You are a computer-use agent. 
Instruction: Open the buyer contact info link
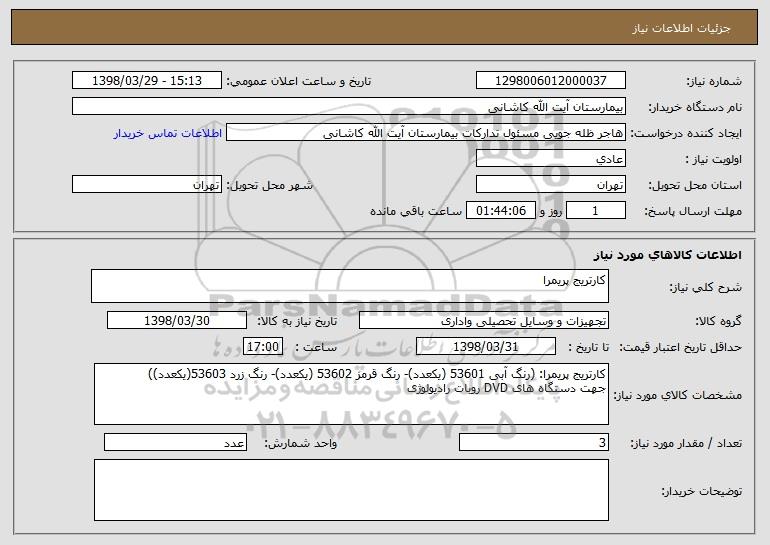point(168,133)
